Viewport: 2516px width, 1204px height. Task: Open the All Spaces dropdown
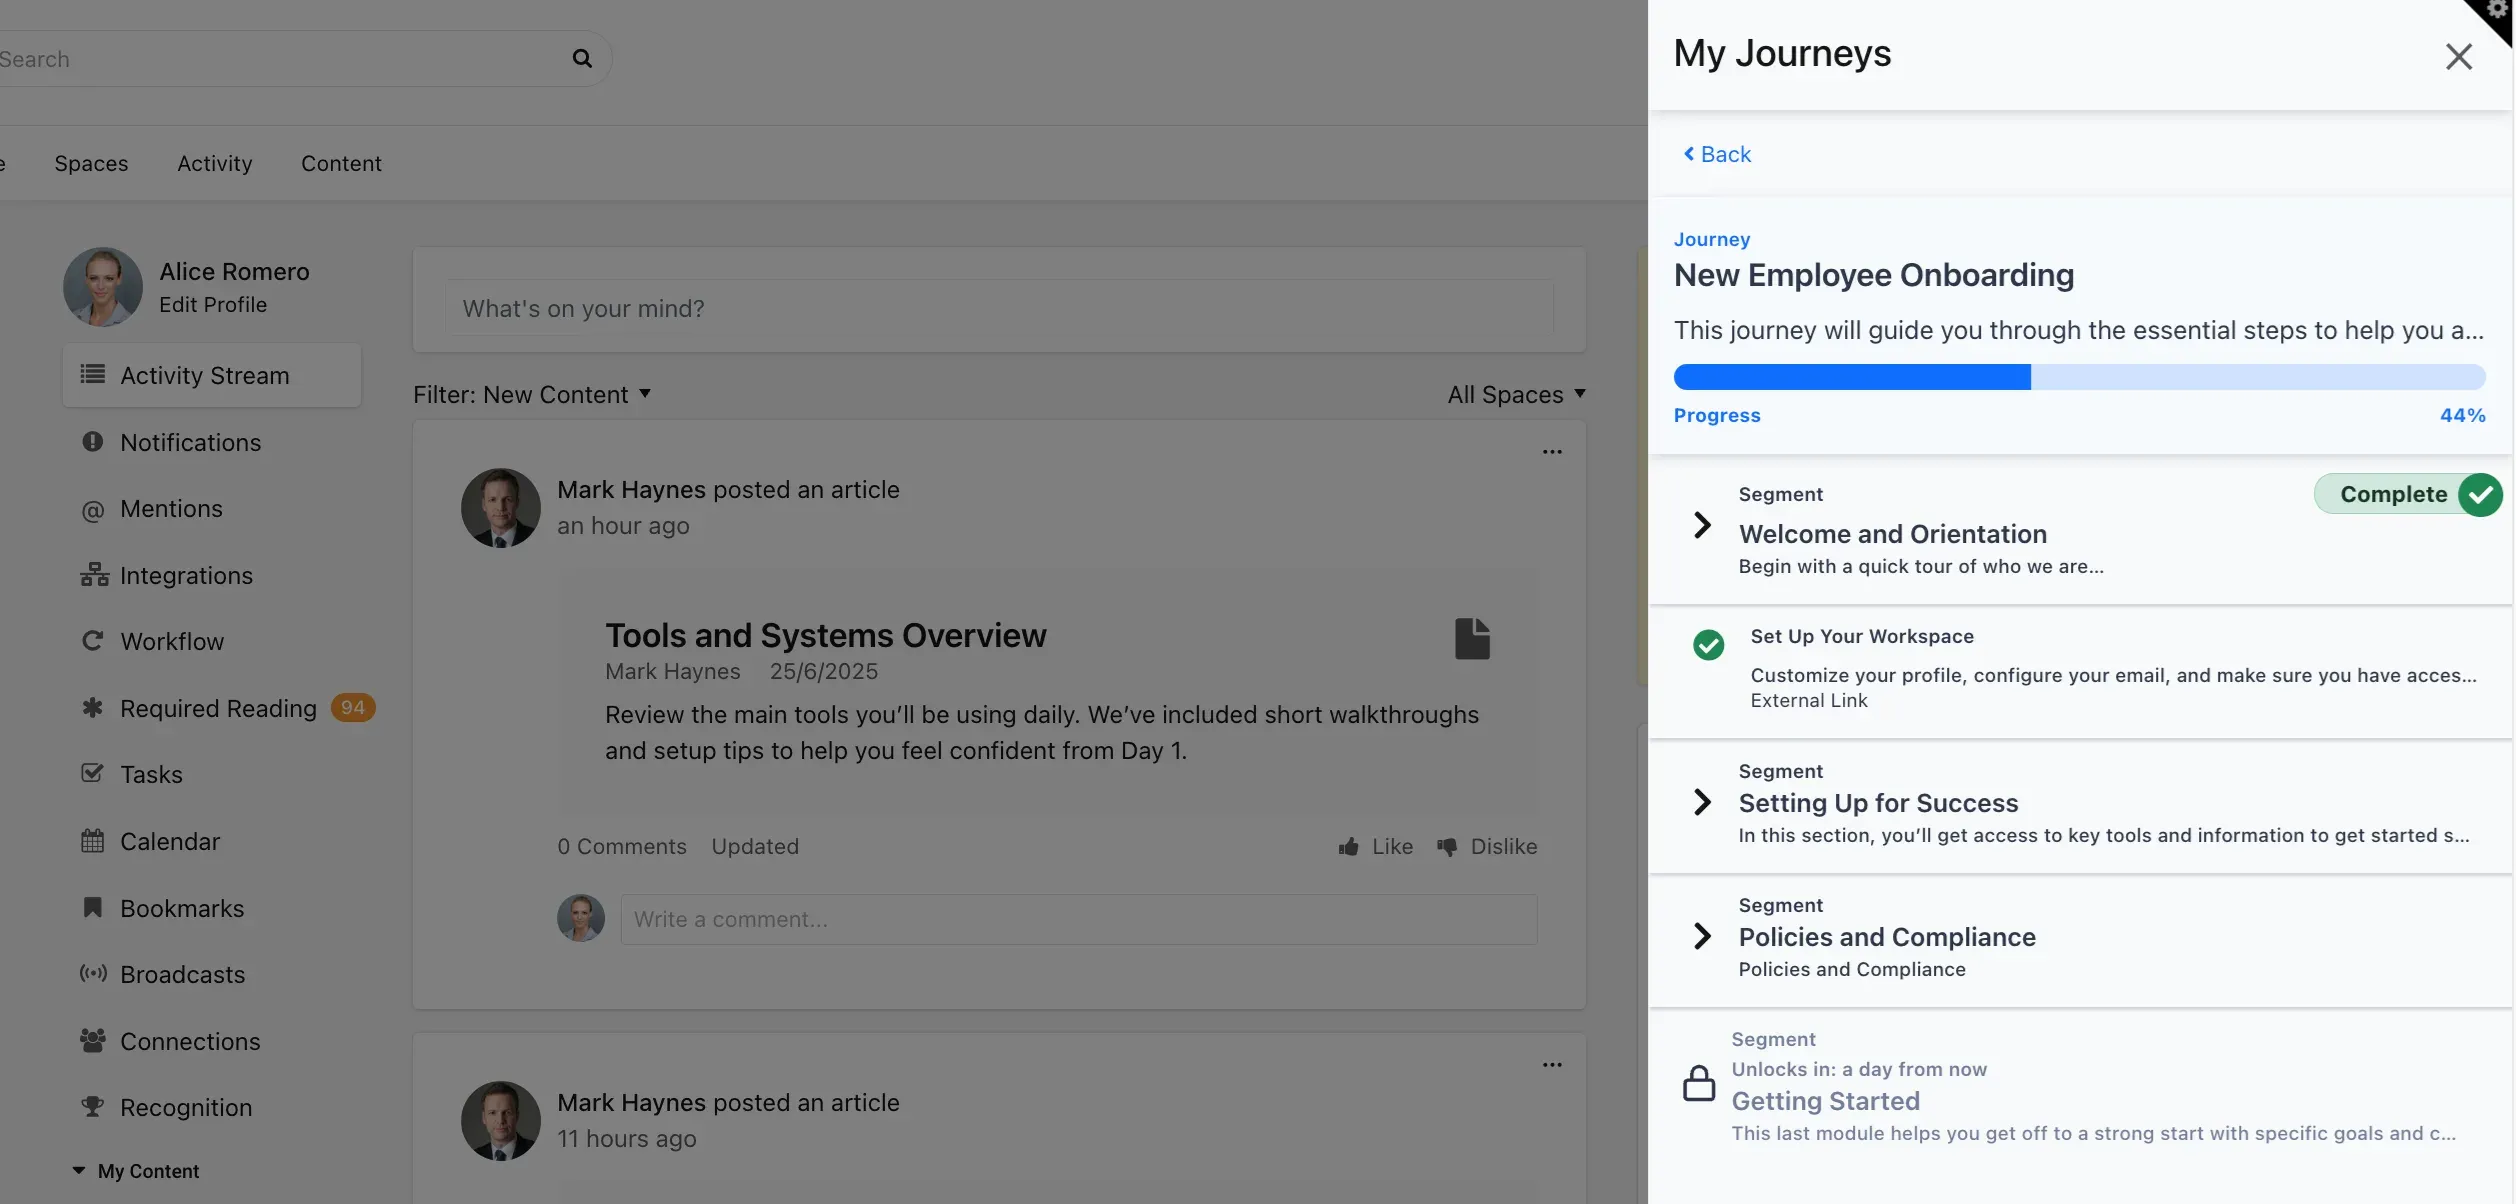point(1516,394)
